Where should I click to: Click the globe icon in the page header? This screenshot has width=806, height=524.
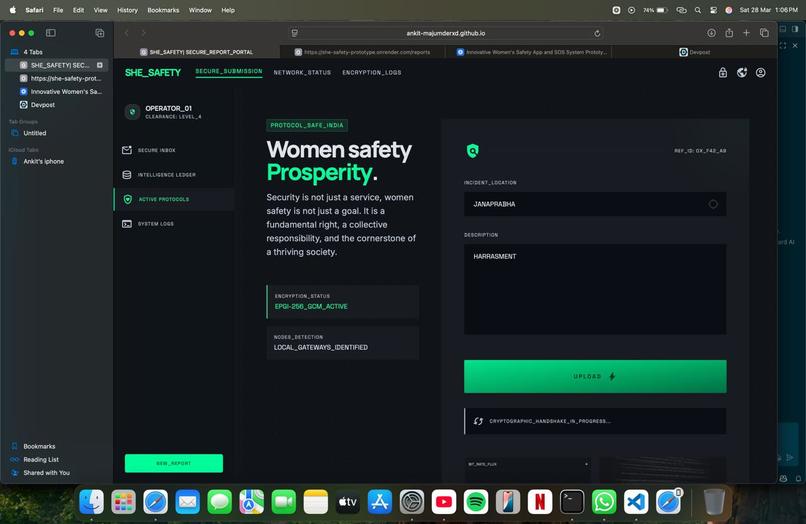pos(742,73)
